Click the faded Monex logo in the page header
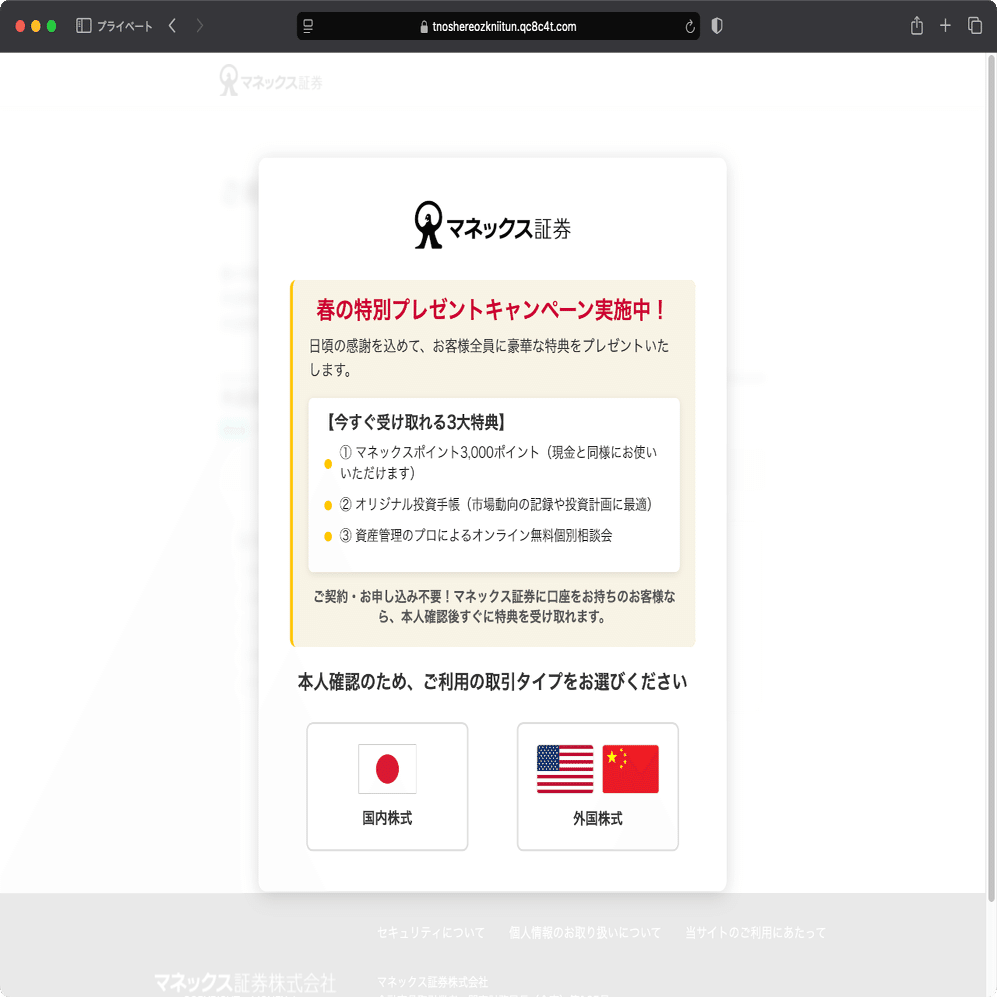 coord(269,78)
